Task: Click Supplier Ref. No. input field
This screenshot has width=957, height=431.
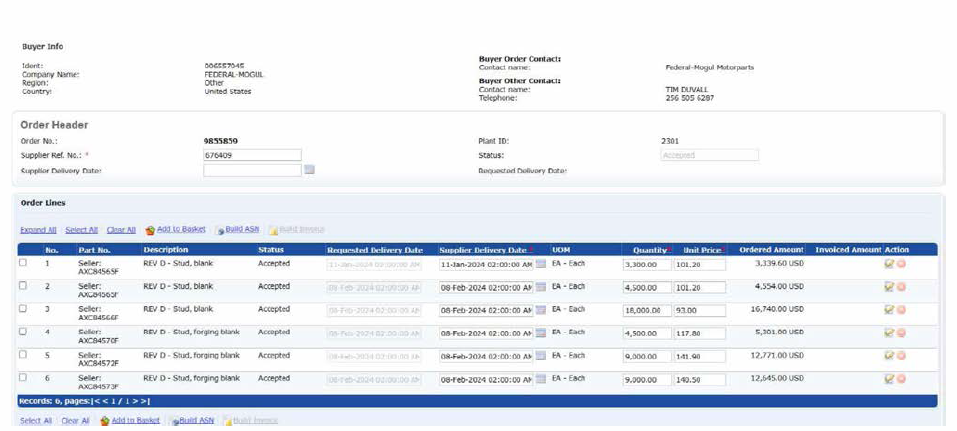Action: tap(252, 155)
